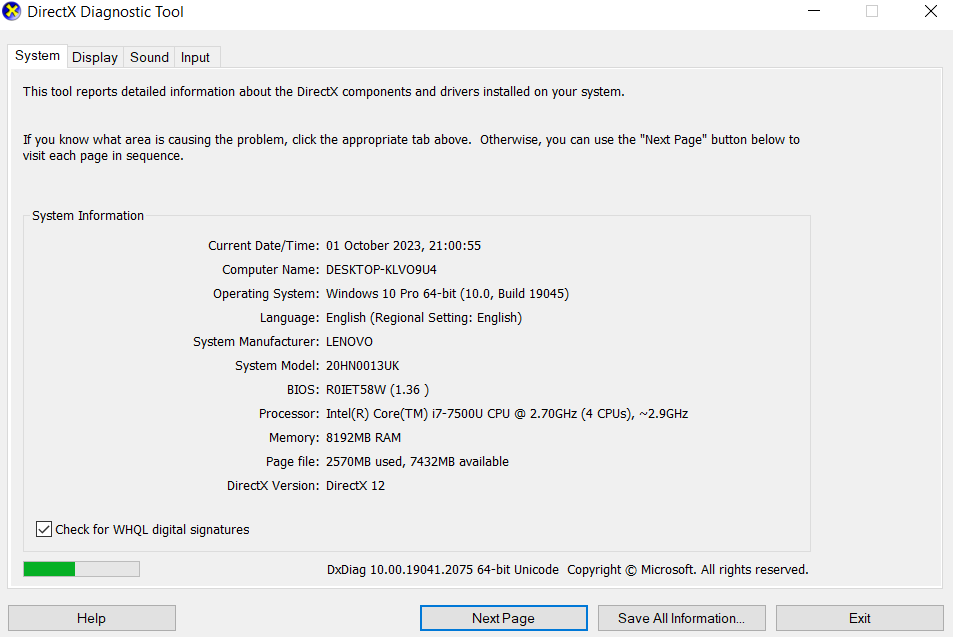The height and width of the screenshot is (637, 953).
Task: Click the green loading progress bar
Action: (81, 569)
